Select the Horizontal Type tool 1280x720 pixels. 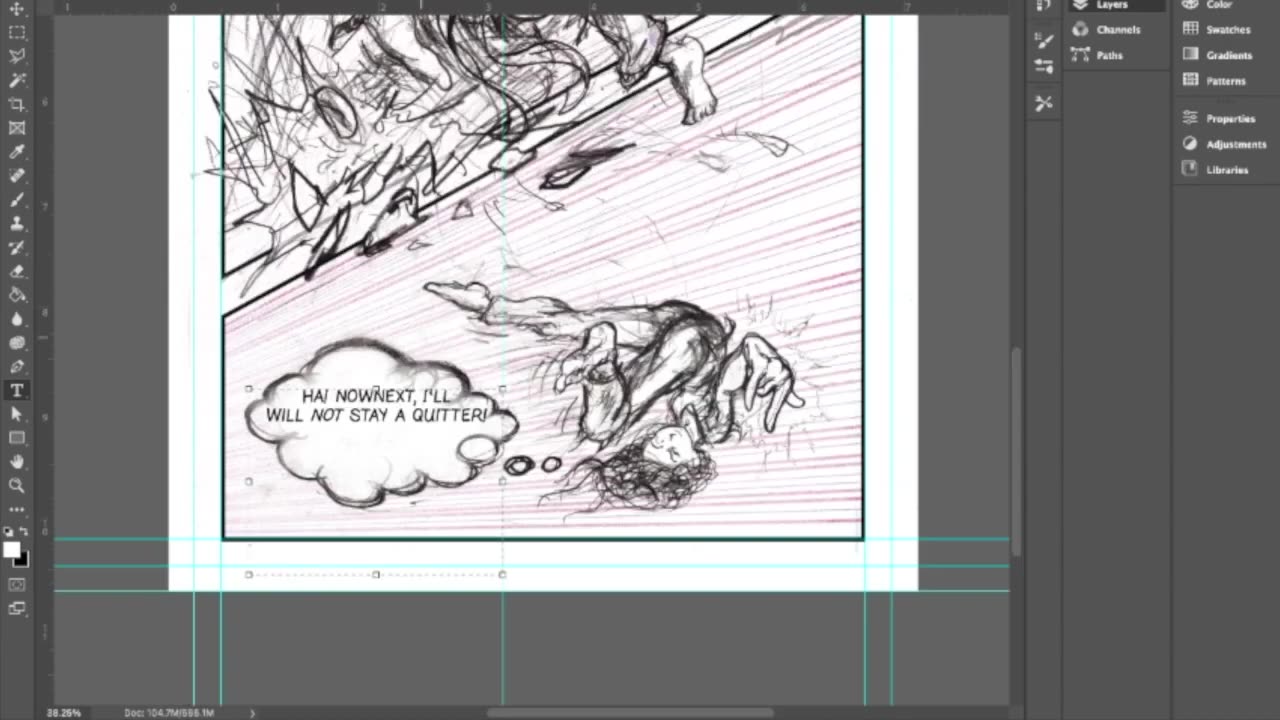17,391
